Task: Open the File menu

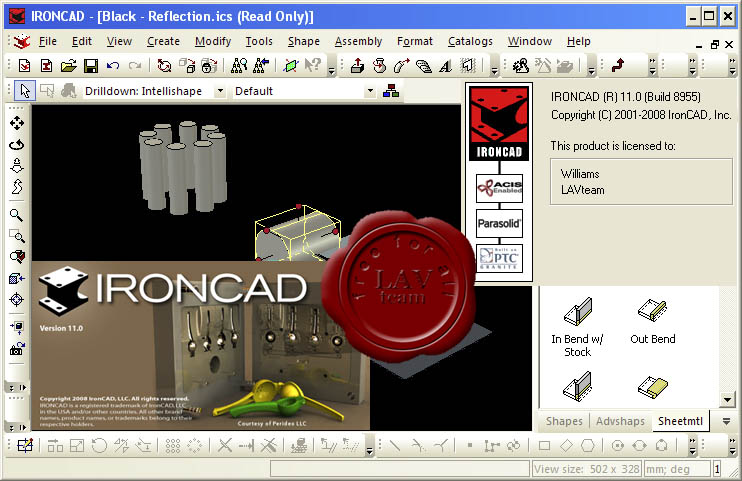Action: (47, 42)
